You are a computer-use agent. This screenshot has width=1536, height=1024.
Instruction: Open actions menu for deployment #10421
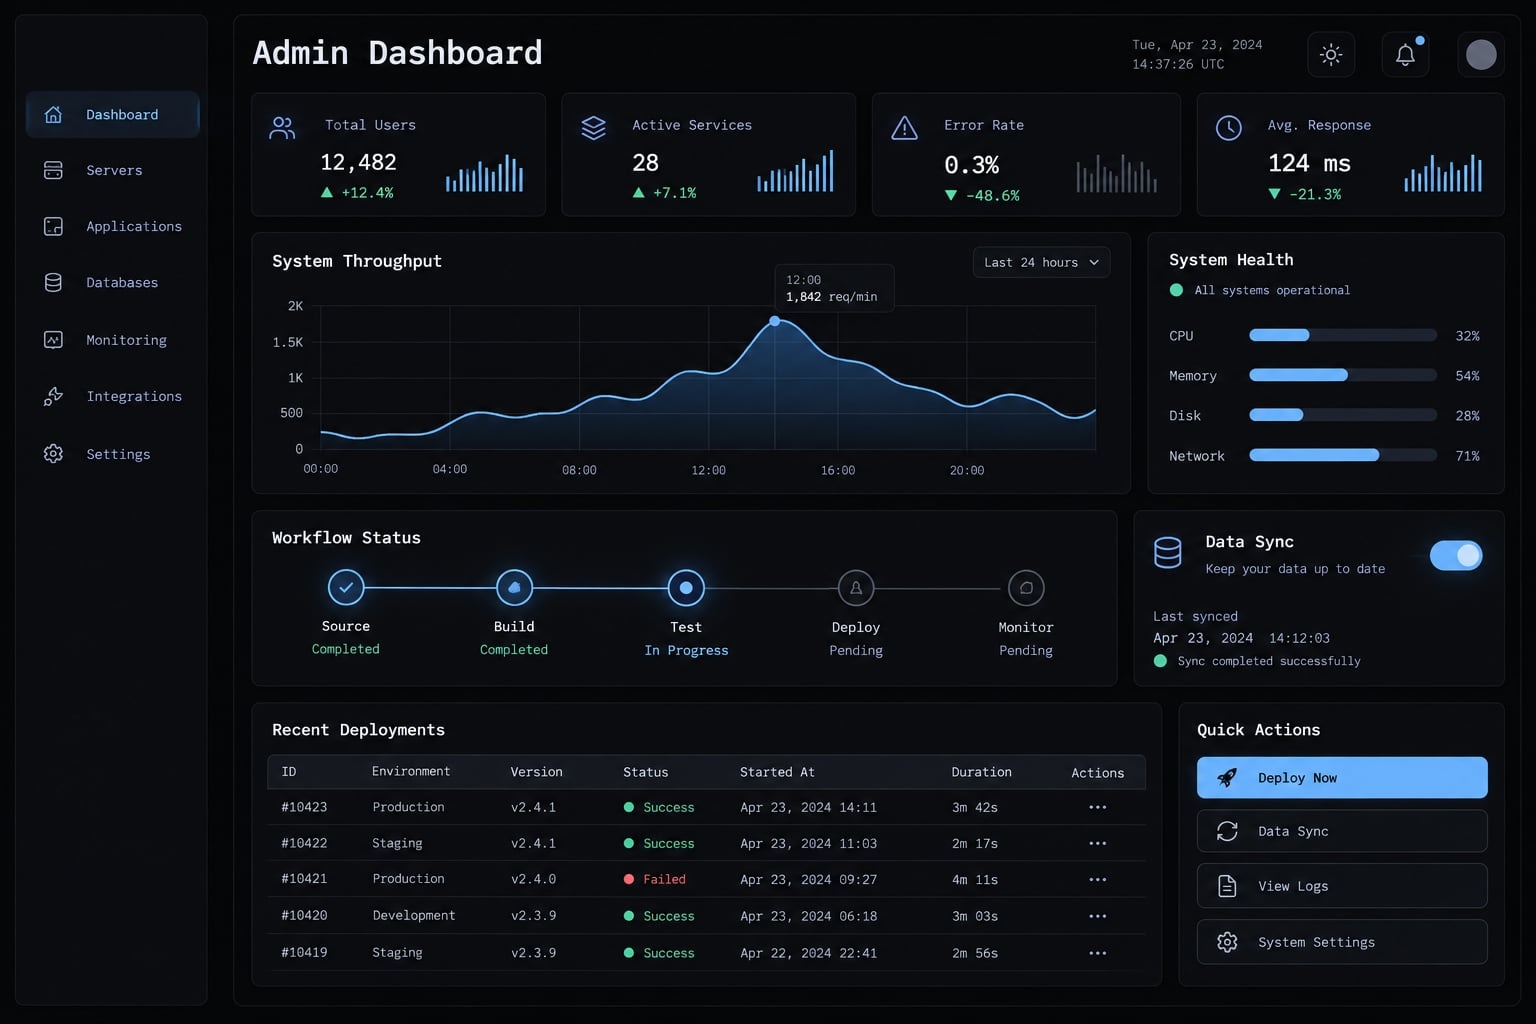[x=1098, y=880]
